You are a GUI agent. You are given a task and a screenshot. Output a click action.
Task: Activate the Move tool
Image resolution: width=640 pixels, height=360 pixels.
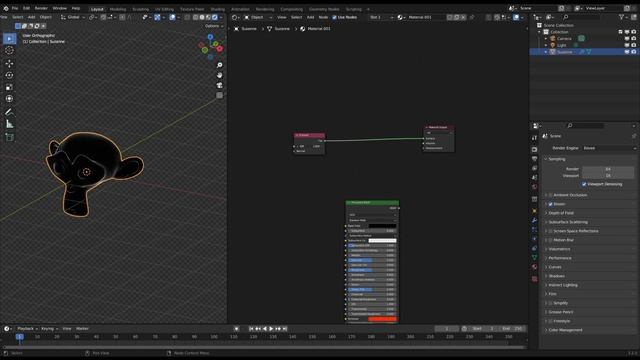(x=9, y=63)
